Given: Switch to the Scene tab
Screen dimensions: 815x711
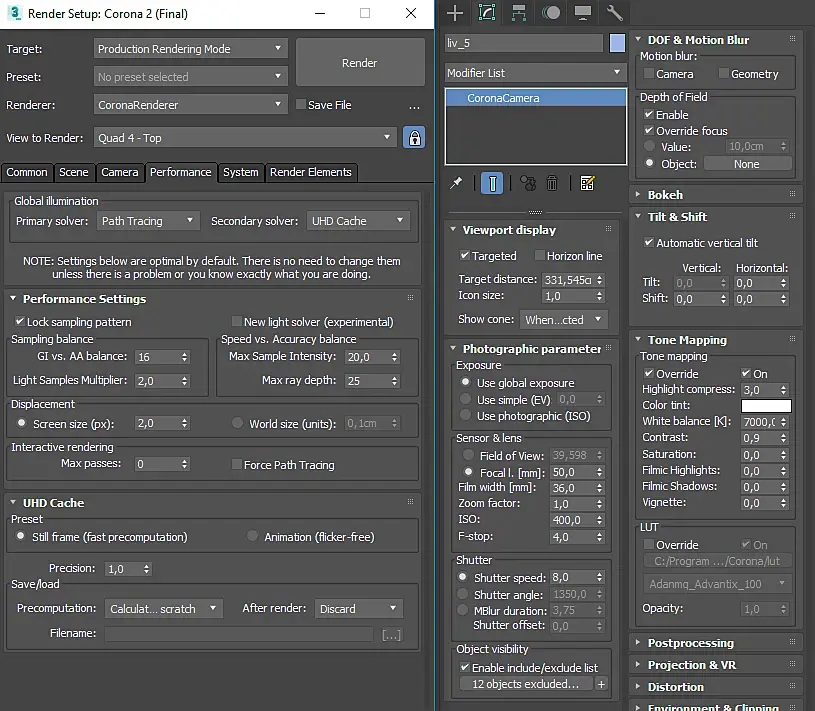Looking at the screenshot, I should pos(74,172).
